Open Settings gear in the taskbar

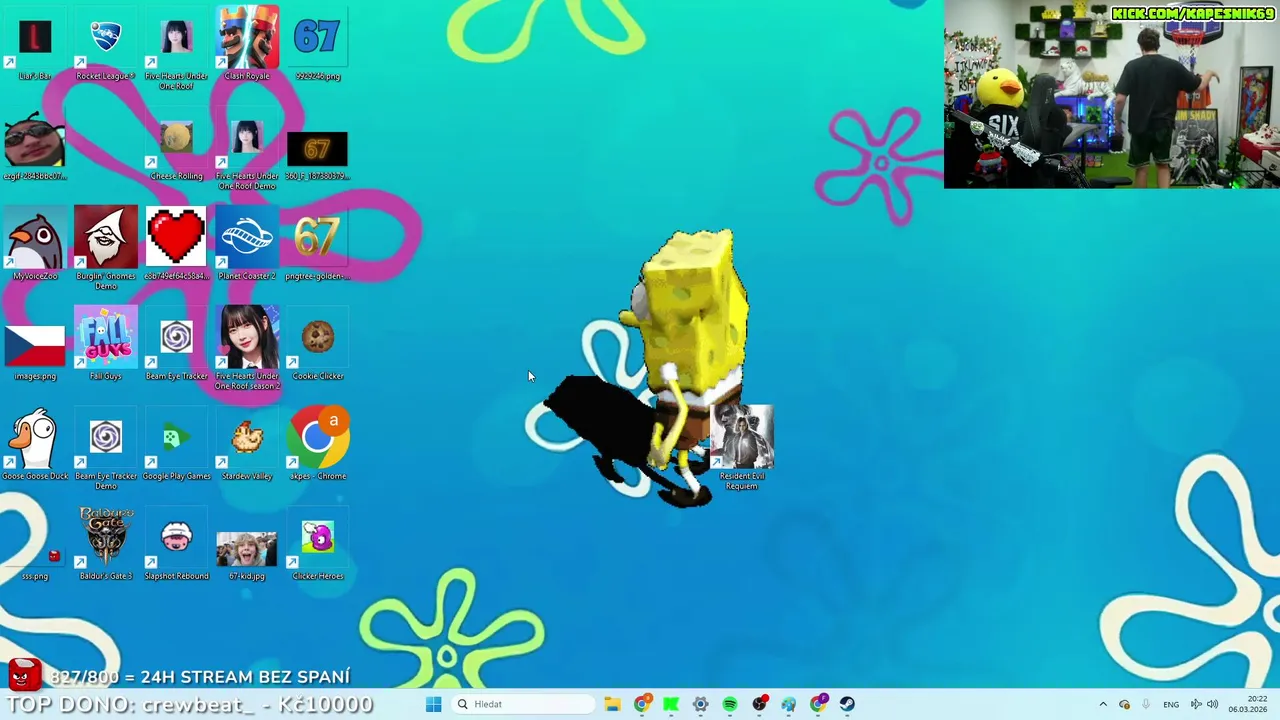(700, 704)
